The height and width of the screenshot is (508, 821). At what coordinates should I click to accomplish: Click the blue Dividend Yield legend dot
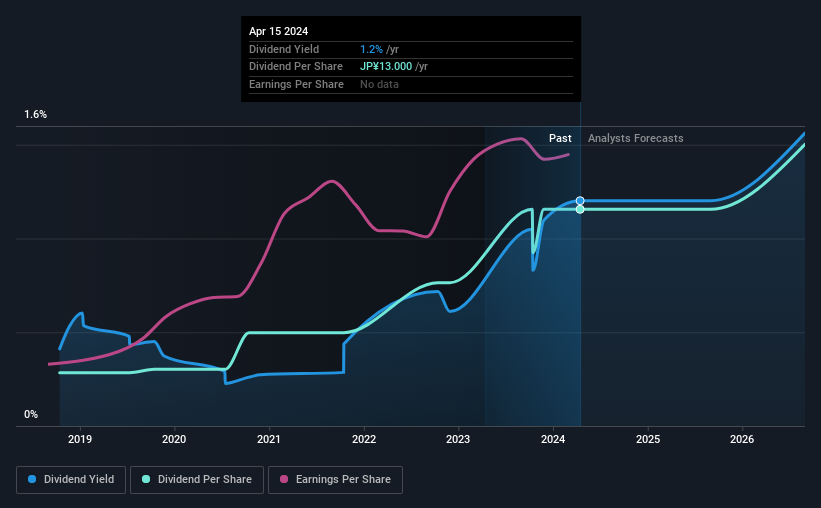tap(32, 479)
